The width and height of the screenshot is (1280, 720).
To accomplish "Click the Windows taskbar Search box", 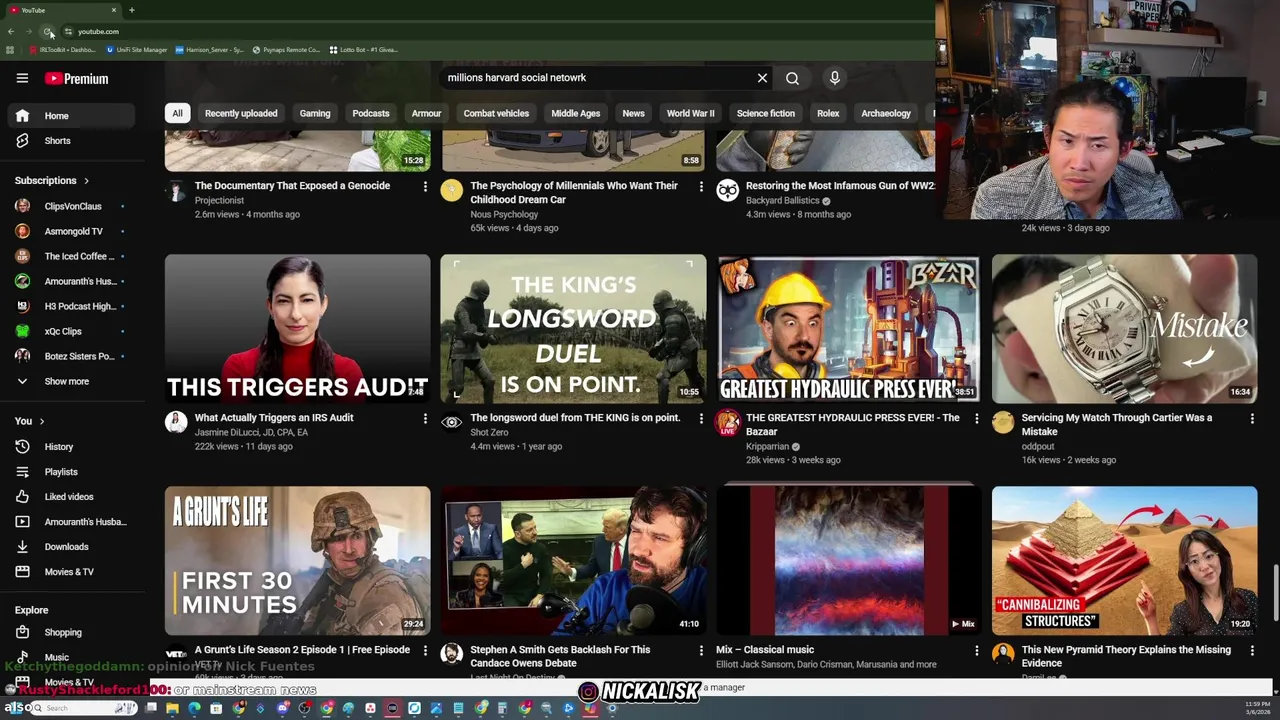I will [x=83, y=708].
